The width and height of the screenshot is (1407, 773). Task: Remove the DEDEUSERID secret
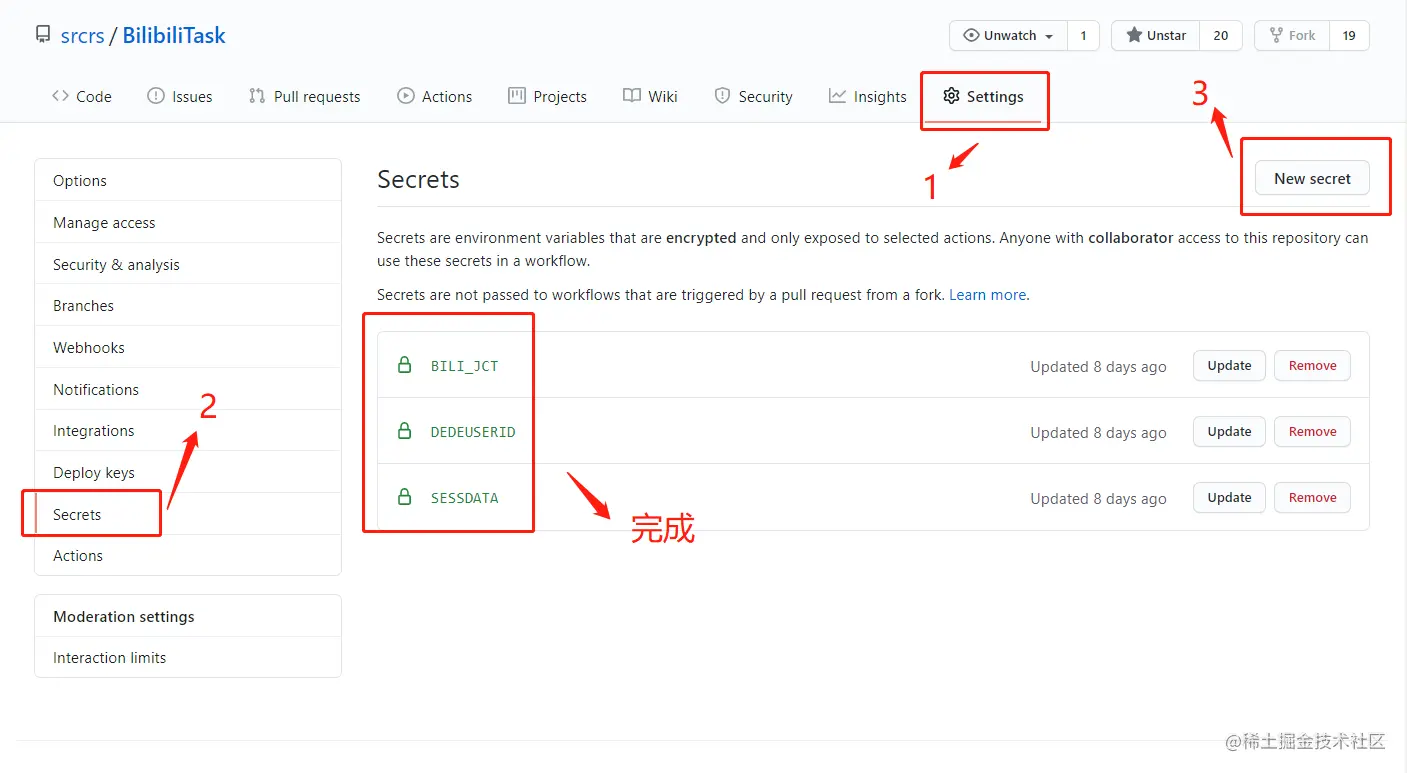pos(1312,431)
